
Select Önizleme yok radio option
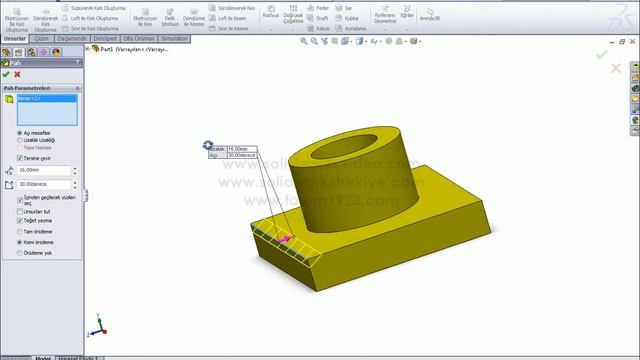pyautogui.click(x=19, y=253)
